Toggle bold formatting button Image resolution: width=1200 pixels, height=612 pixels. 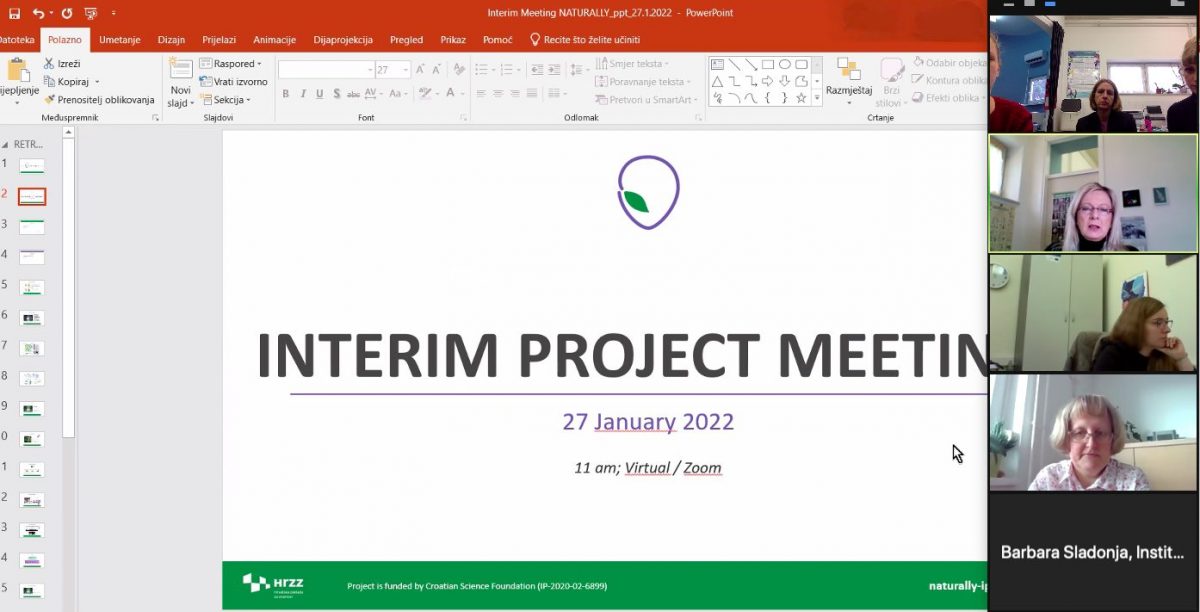pos(285,94)
